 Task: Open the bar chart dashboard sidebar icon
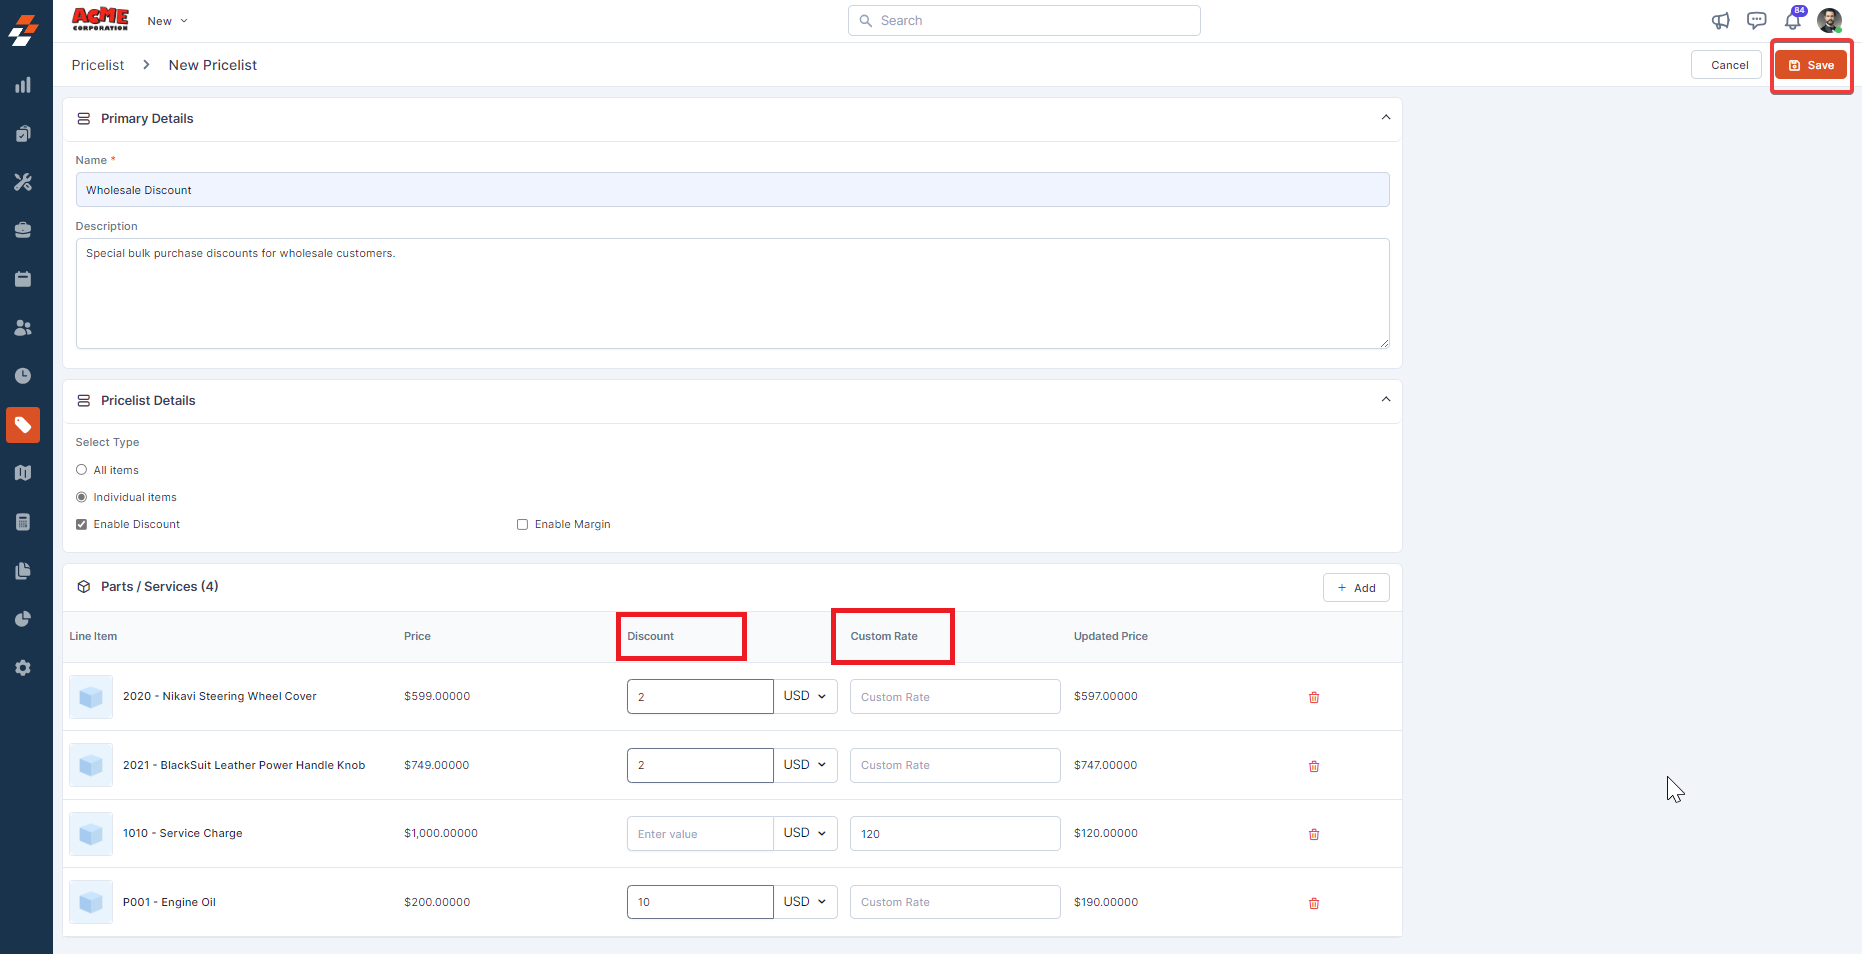coord(23,86)
